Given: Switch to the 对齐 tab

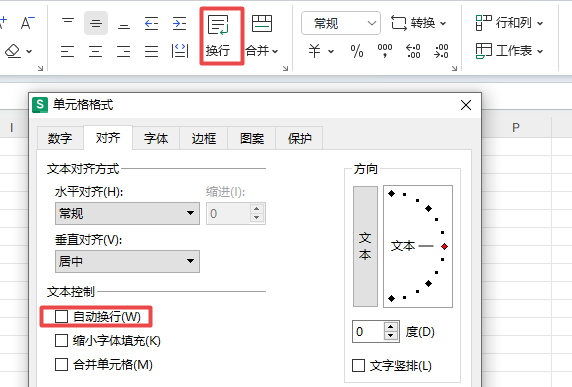Looking at the screenshot, I should point(108,138).
